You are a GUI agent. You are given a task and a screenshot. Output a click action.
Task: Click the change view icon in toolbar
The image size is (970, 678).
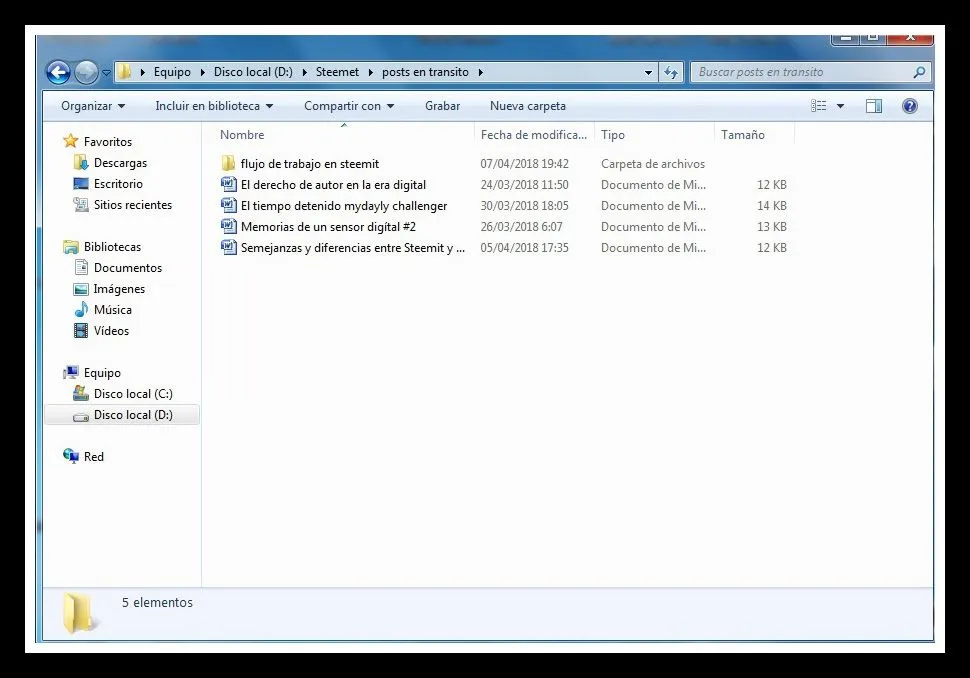tap(819, 106)
